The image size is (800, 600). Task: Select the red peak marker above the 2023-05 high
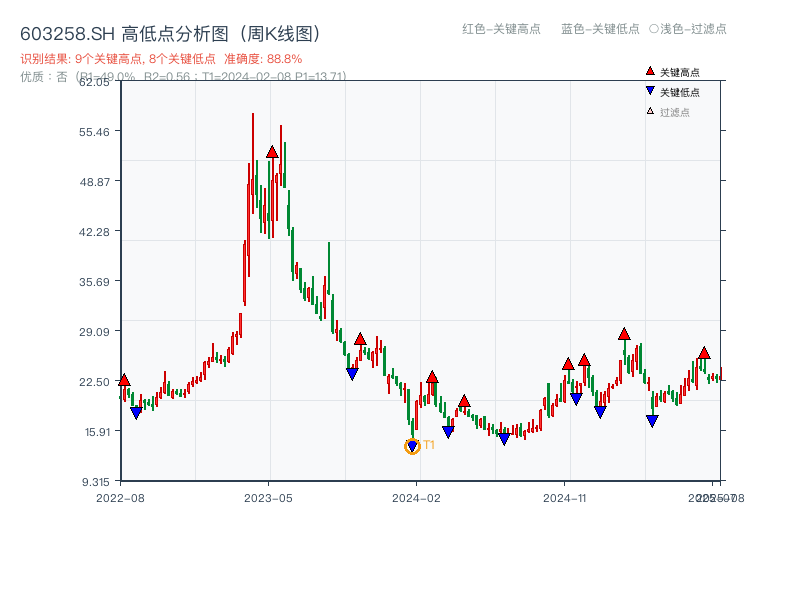271,152
